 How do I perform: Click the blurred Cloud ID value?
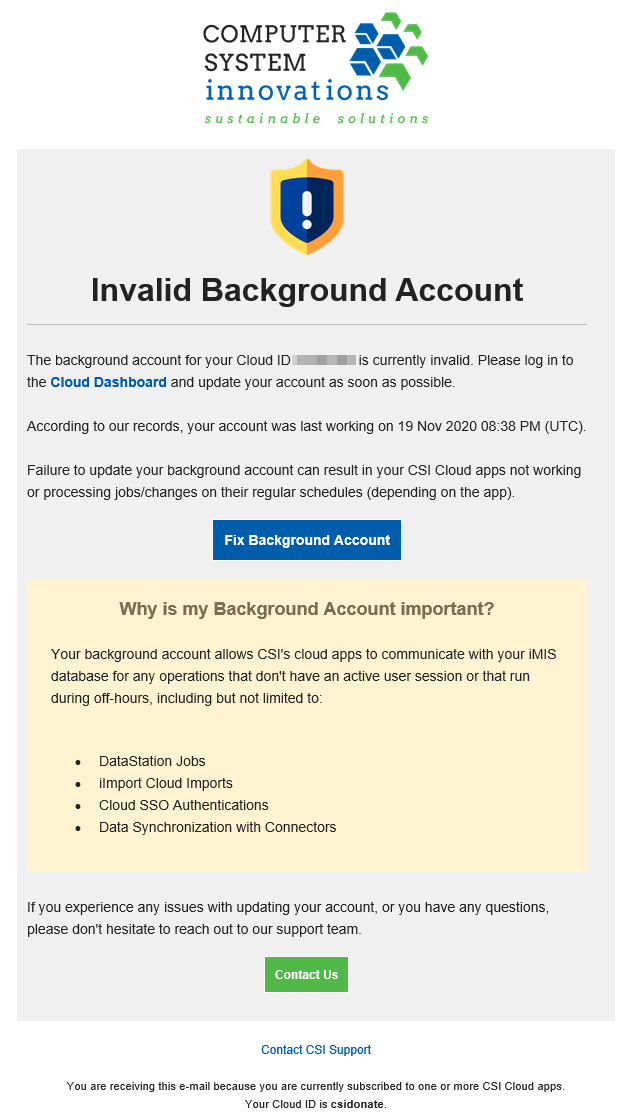click(325, 360)
